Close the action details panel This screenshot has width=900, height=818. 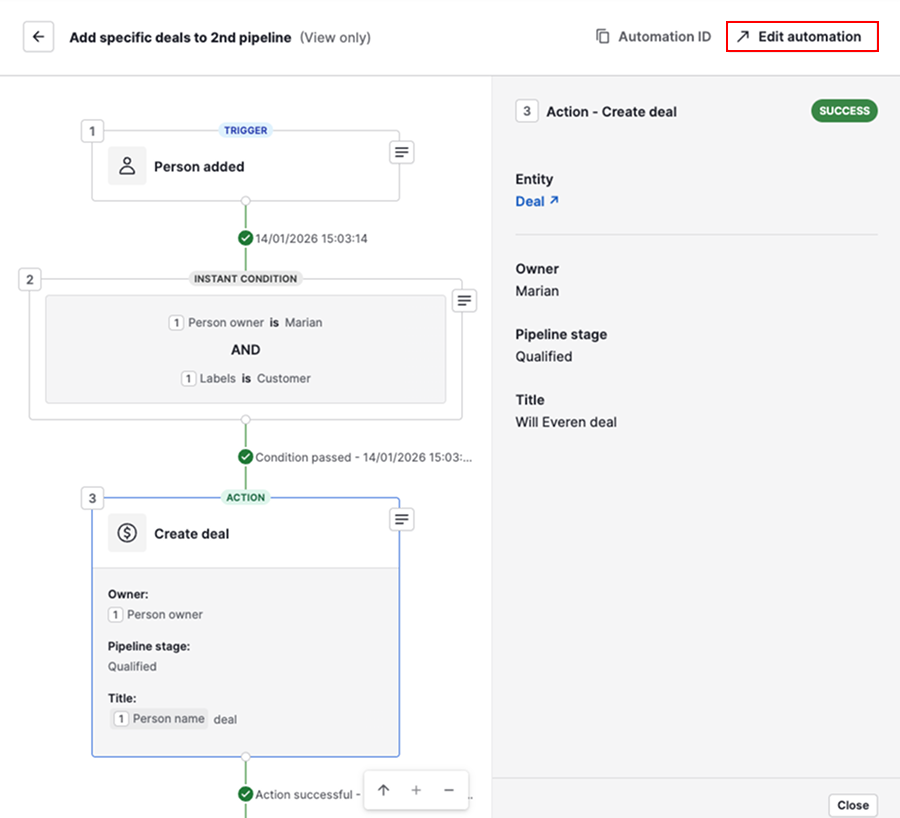(852, 805)
